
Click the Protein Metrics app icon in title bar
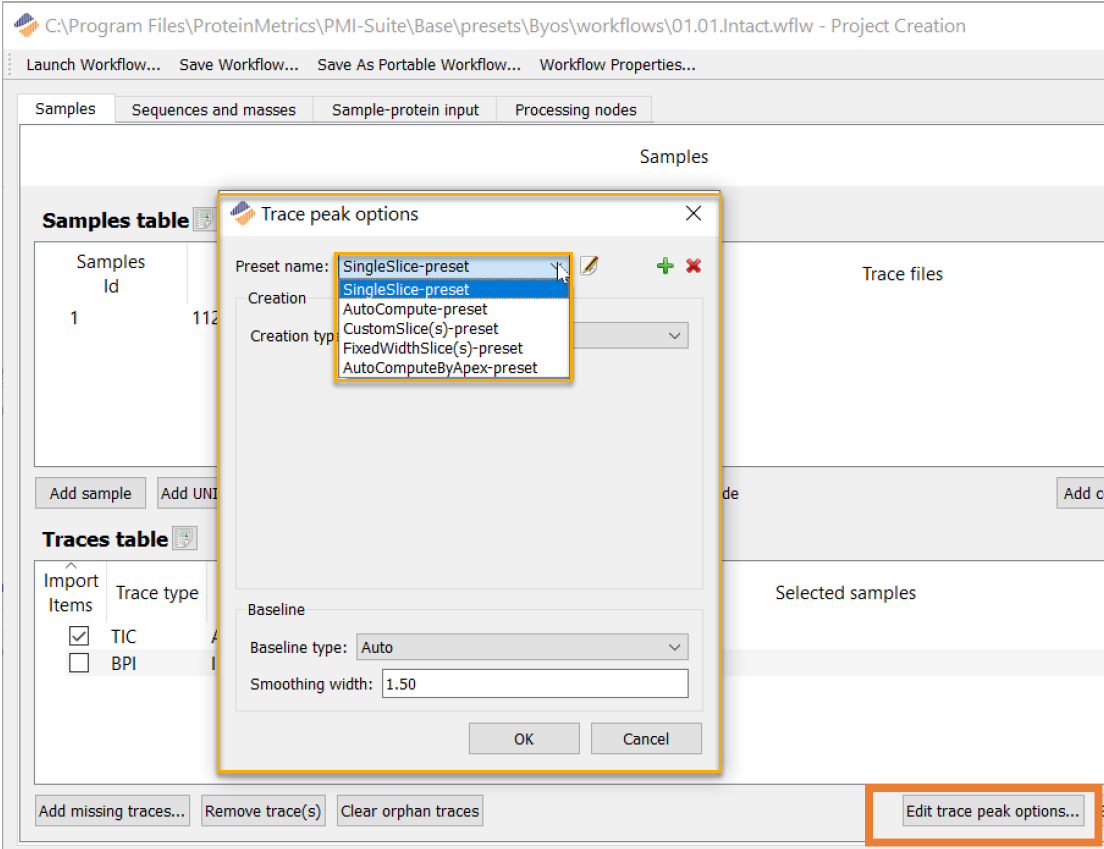click(x=26, y=25)
